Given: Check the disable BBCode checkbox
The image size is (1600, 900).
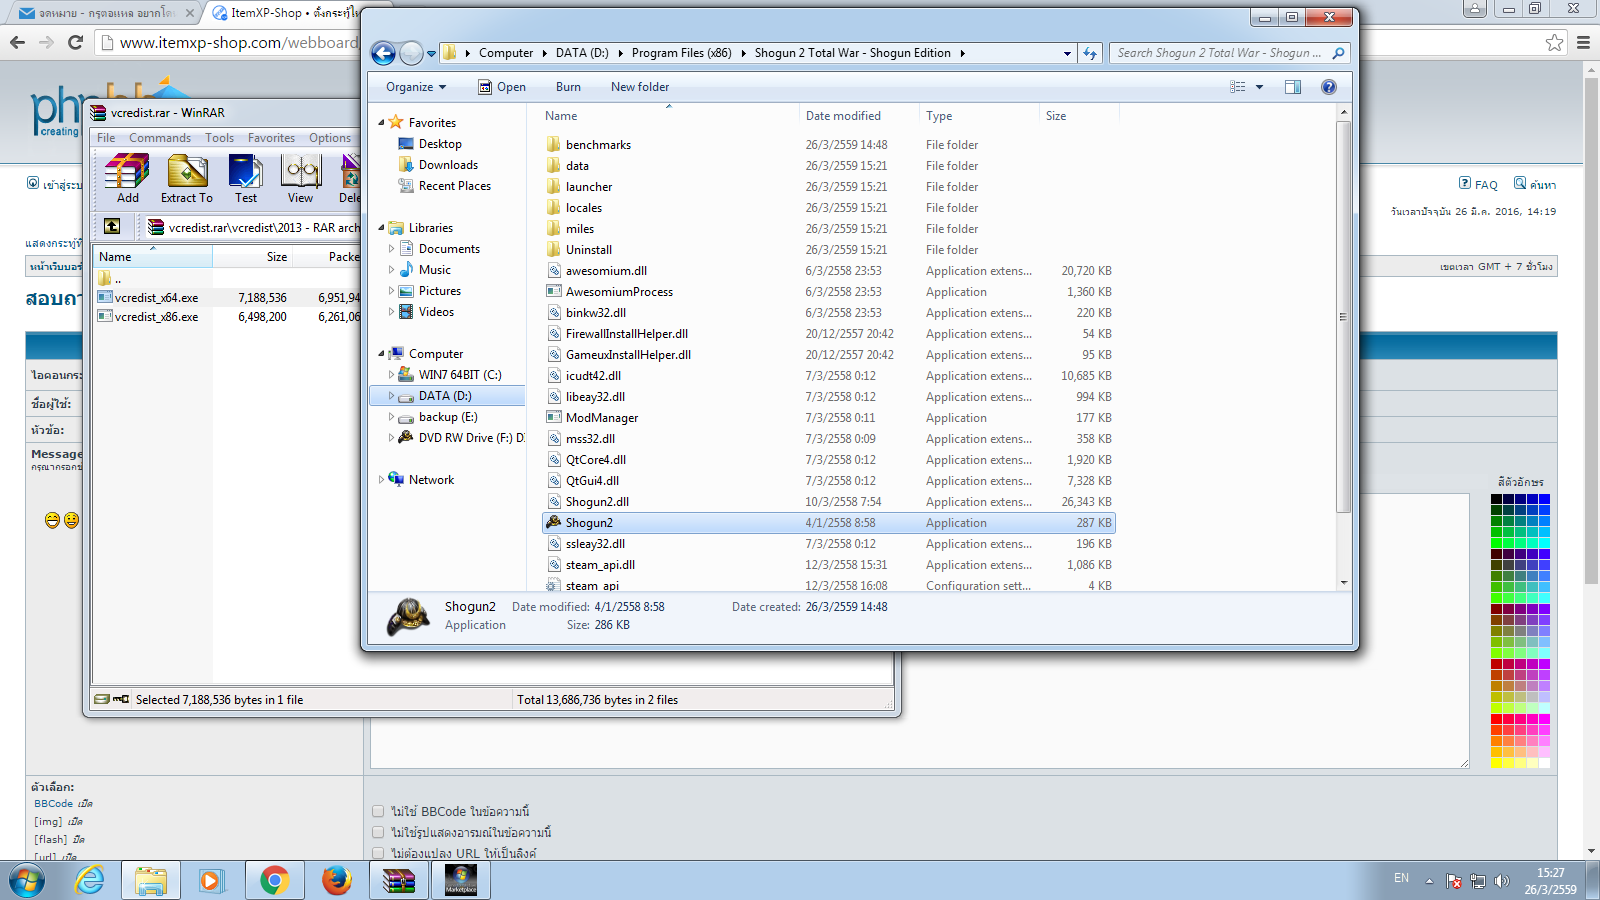Looking at the screenshot, I should click(378, 811).
